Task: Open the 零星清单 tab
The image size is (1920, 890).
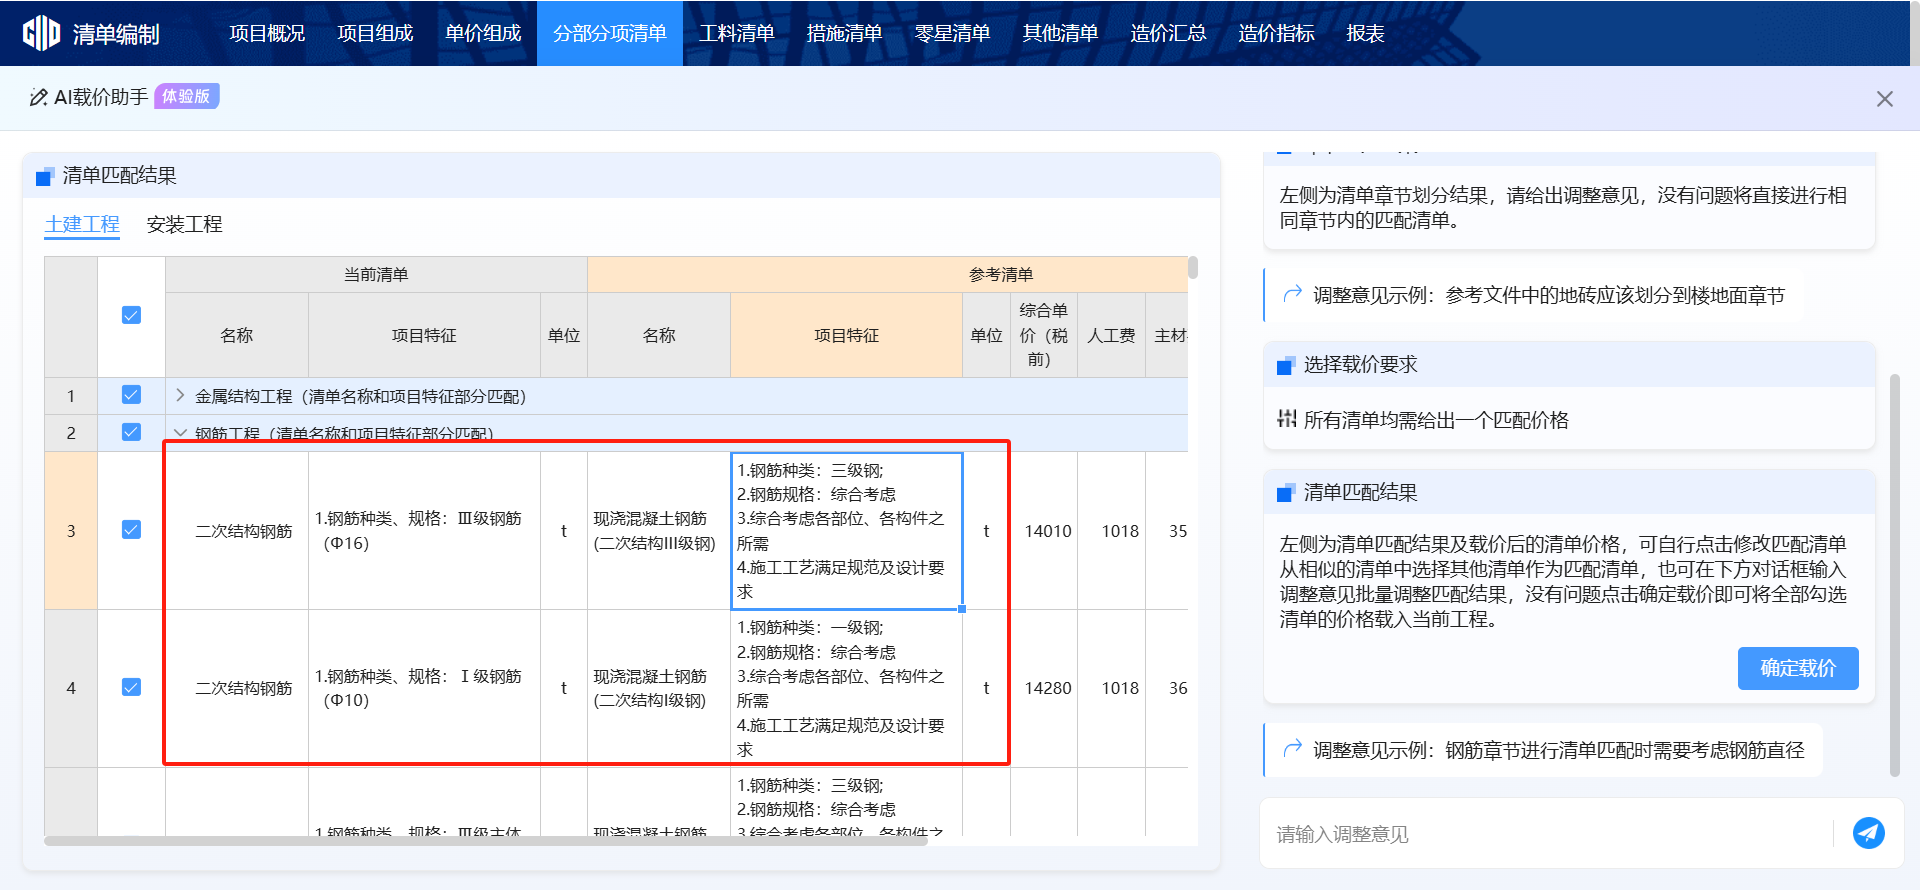Action: [x=953, y=33]
